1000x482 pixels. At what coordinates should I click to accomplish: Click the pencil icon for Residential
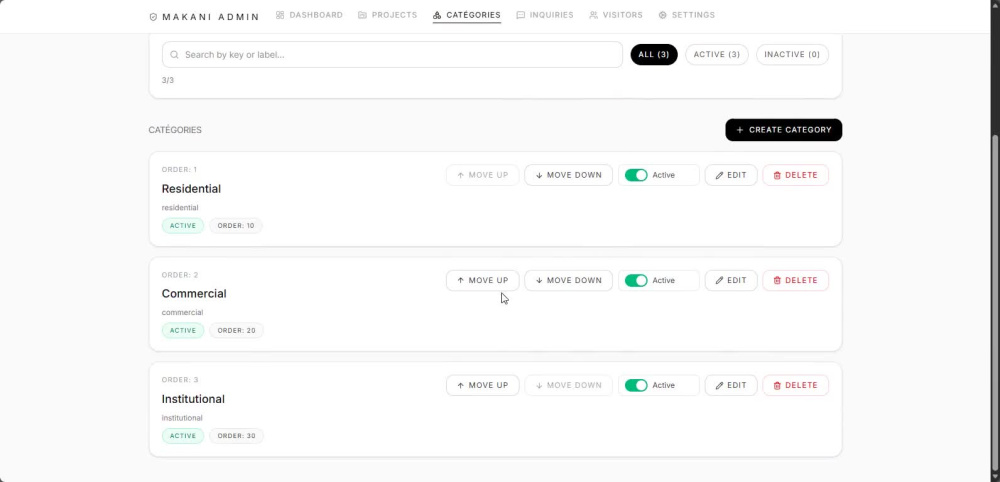click(x=719, y=175)
